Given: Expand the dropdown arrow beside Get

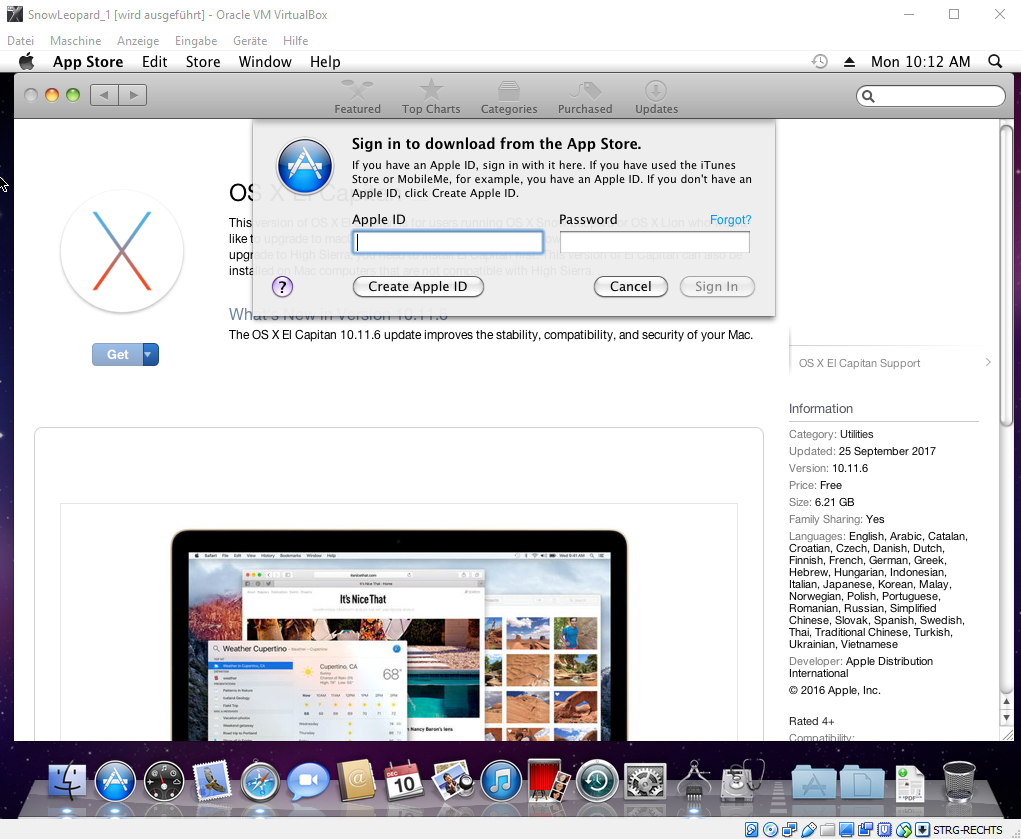Looking at the screenshot, I should 150,354.
